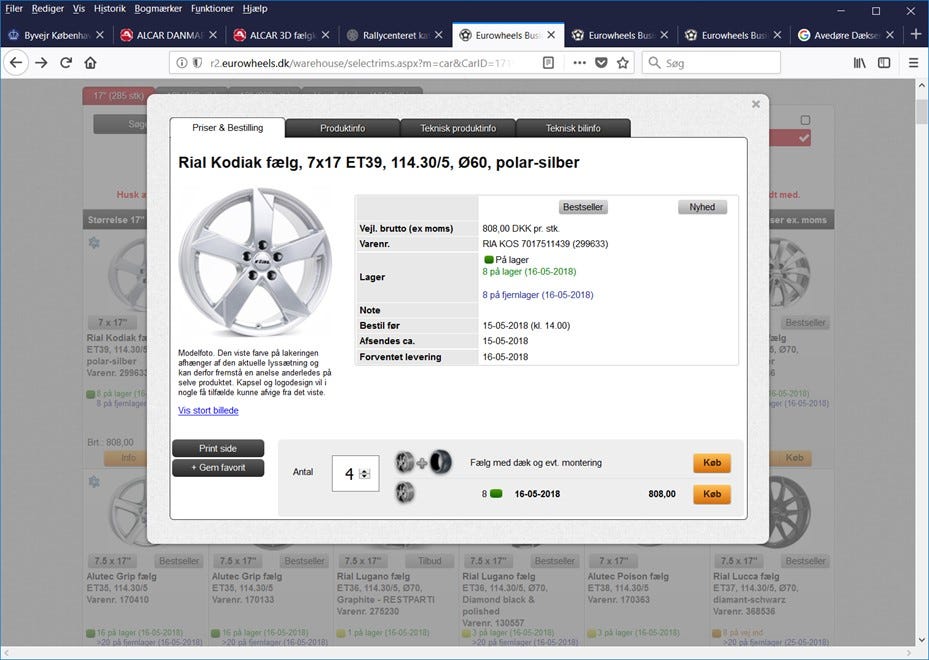Adjust the Antal quantity stepper arrows

(x=365, y=474)
